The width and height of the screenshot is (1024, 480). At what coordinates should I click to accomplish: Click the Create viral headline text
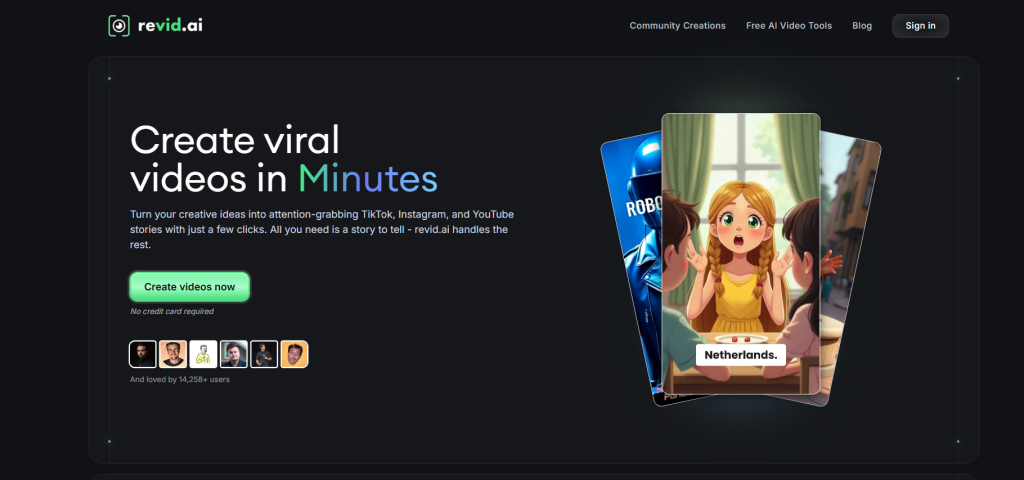pyautogui.click(x=235, y=138)
